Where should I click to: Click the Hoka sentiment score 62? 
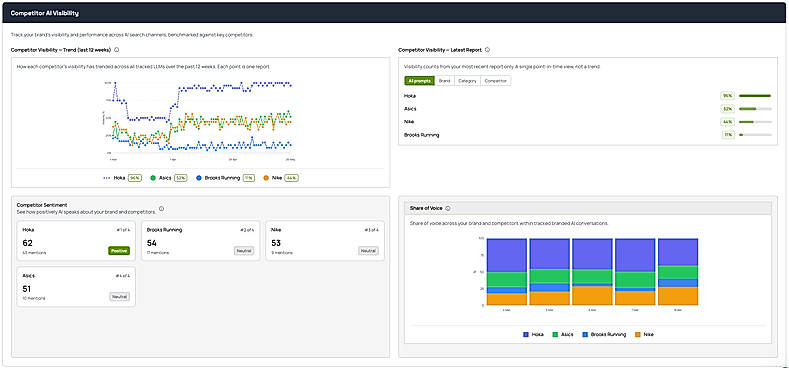(27, 243)
